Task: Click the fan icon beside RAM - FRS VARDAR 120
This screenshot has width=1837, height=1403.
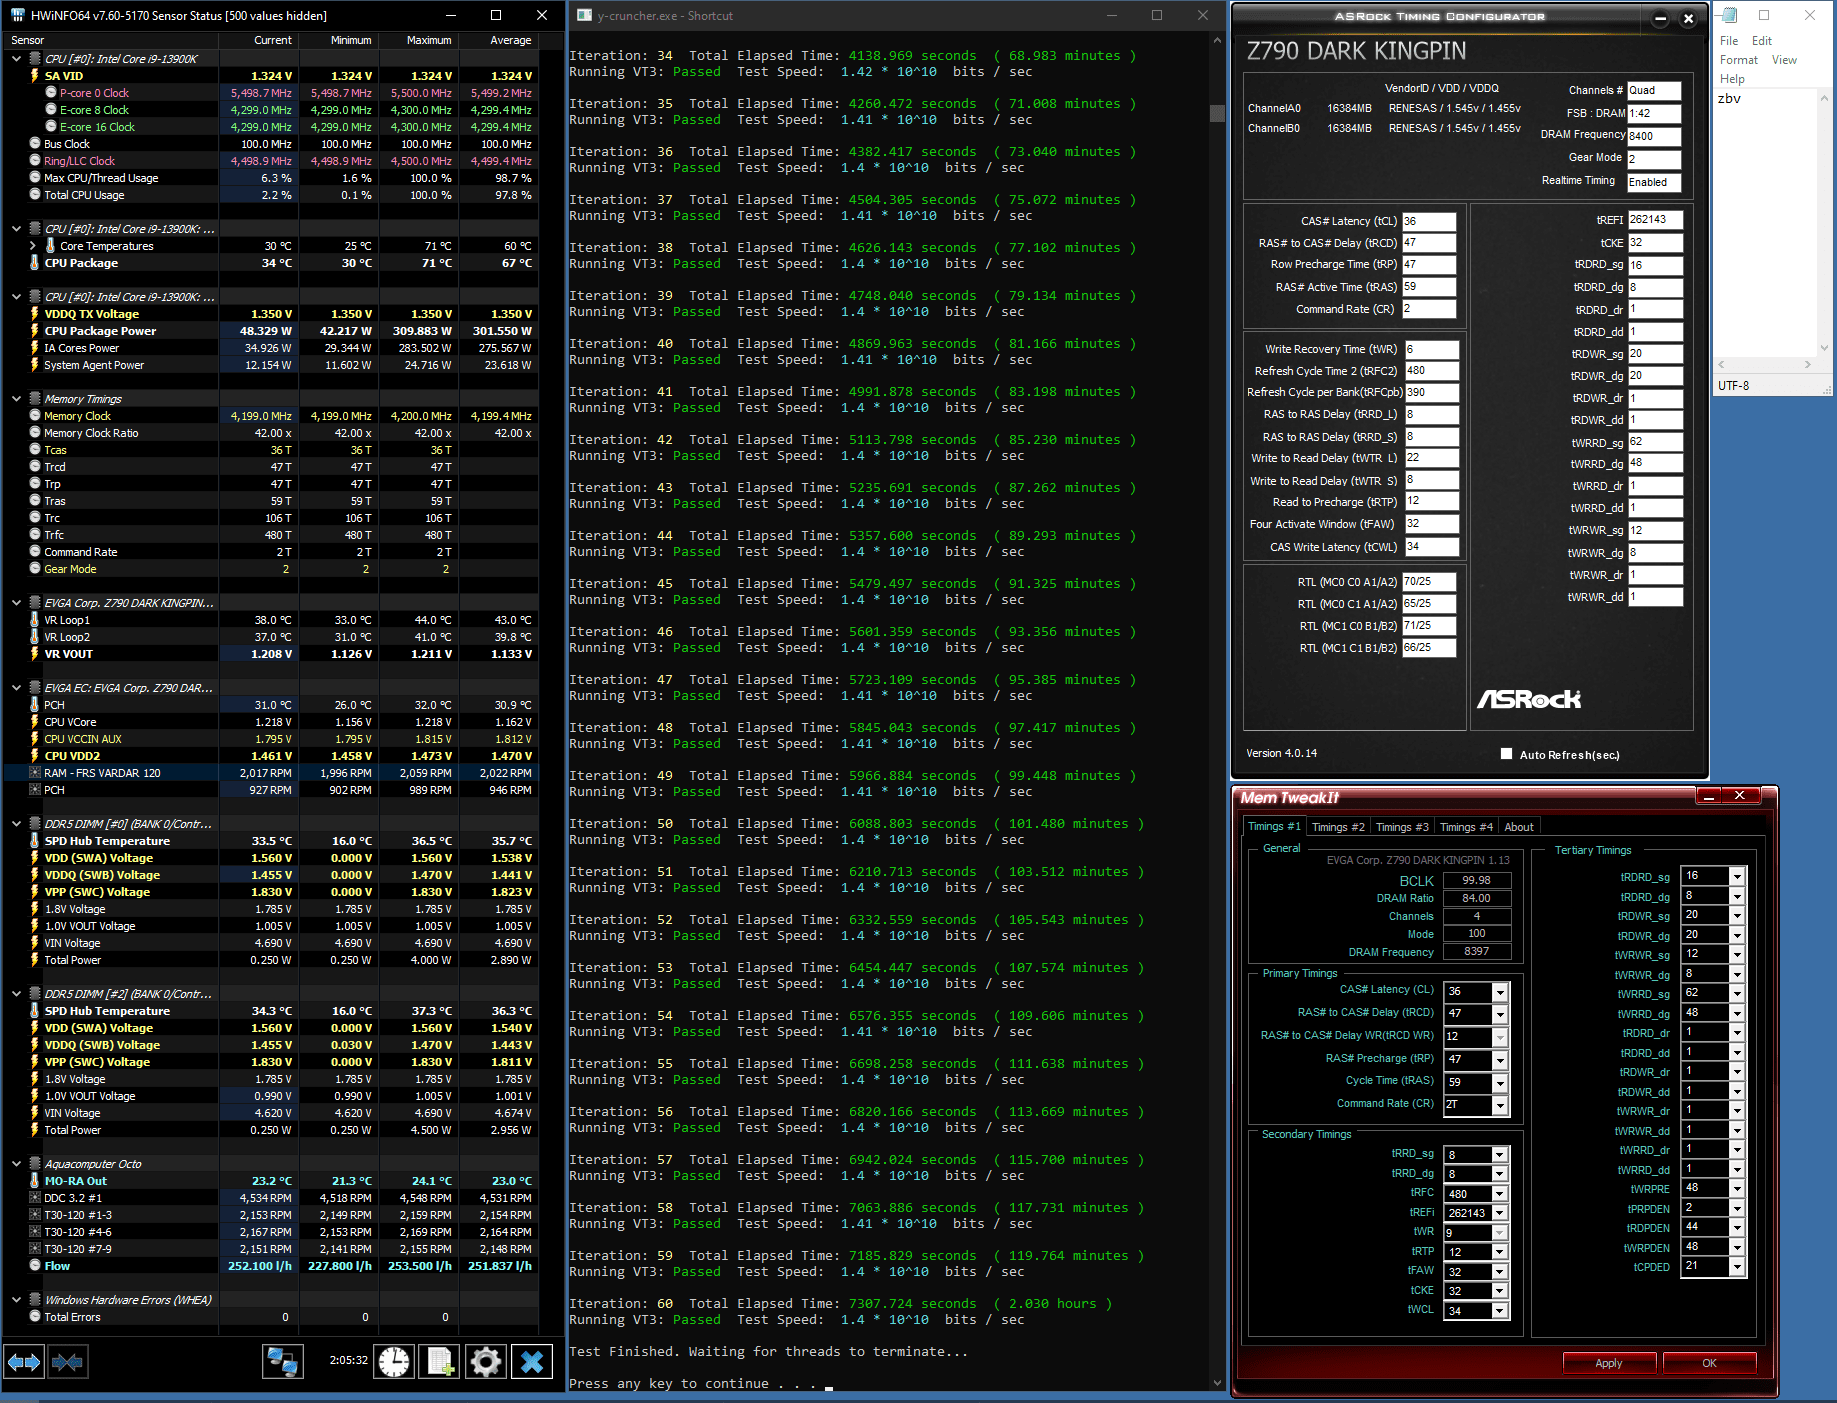Action: [35, 773]
